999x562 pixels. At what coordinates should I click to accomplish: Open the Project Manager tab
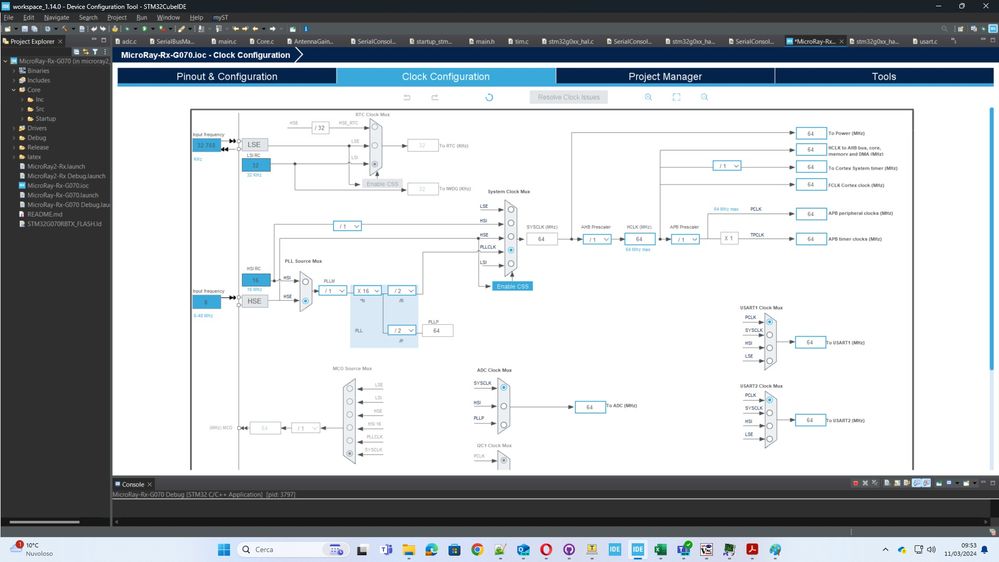coord(665,76)
